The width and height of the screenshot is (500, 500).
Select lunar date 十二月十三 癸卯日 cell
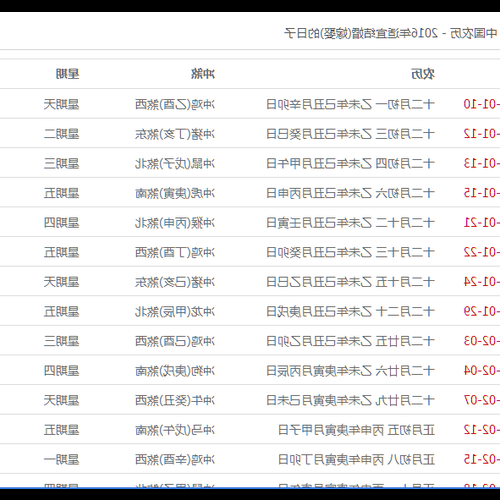point(350,252)
